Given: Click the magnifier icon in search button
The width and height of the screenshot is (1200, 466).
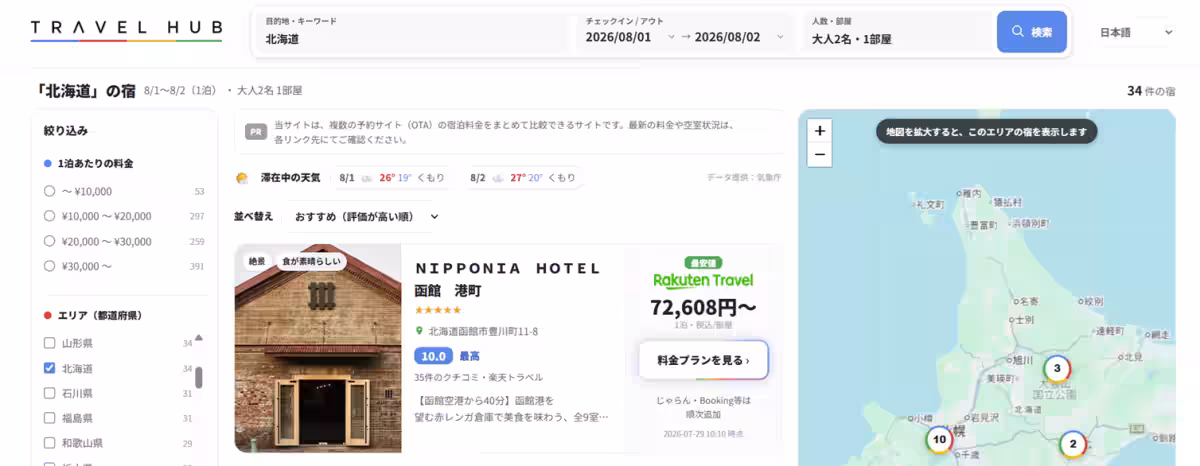Looking at the screenshot, I should click(x=1018, y=32).
